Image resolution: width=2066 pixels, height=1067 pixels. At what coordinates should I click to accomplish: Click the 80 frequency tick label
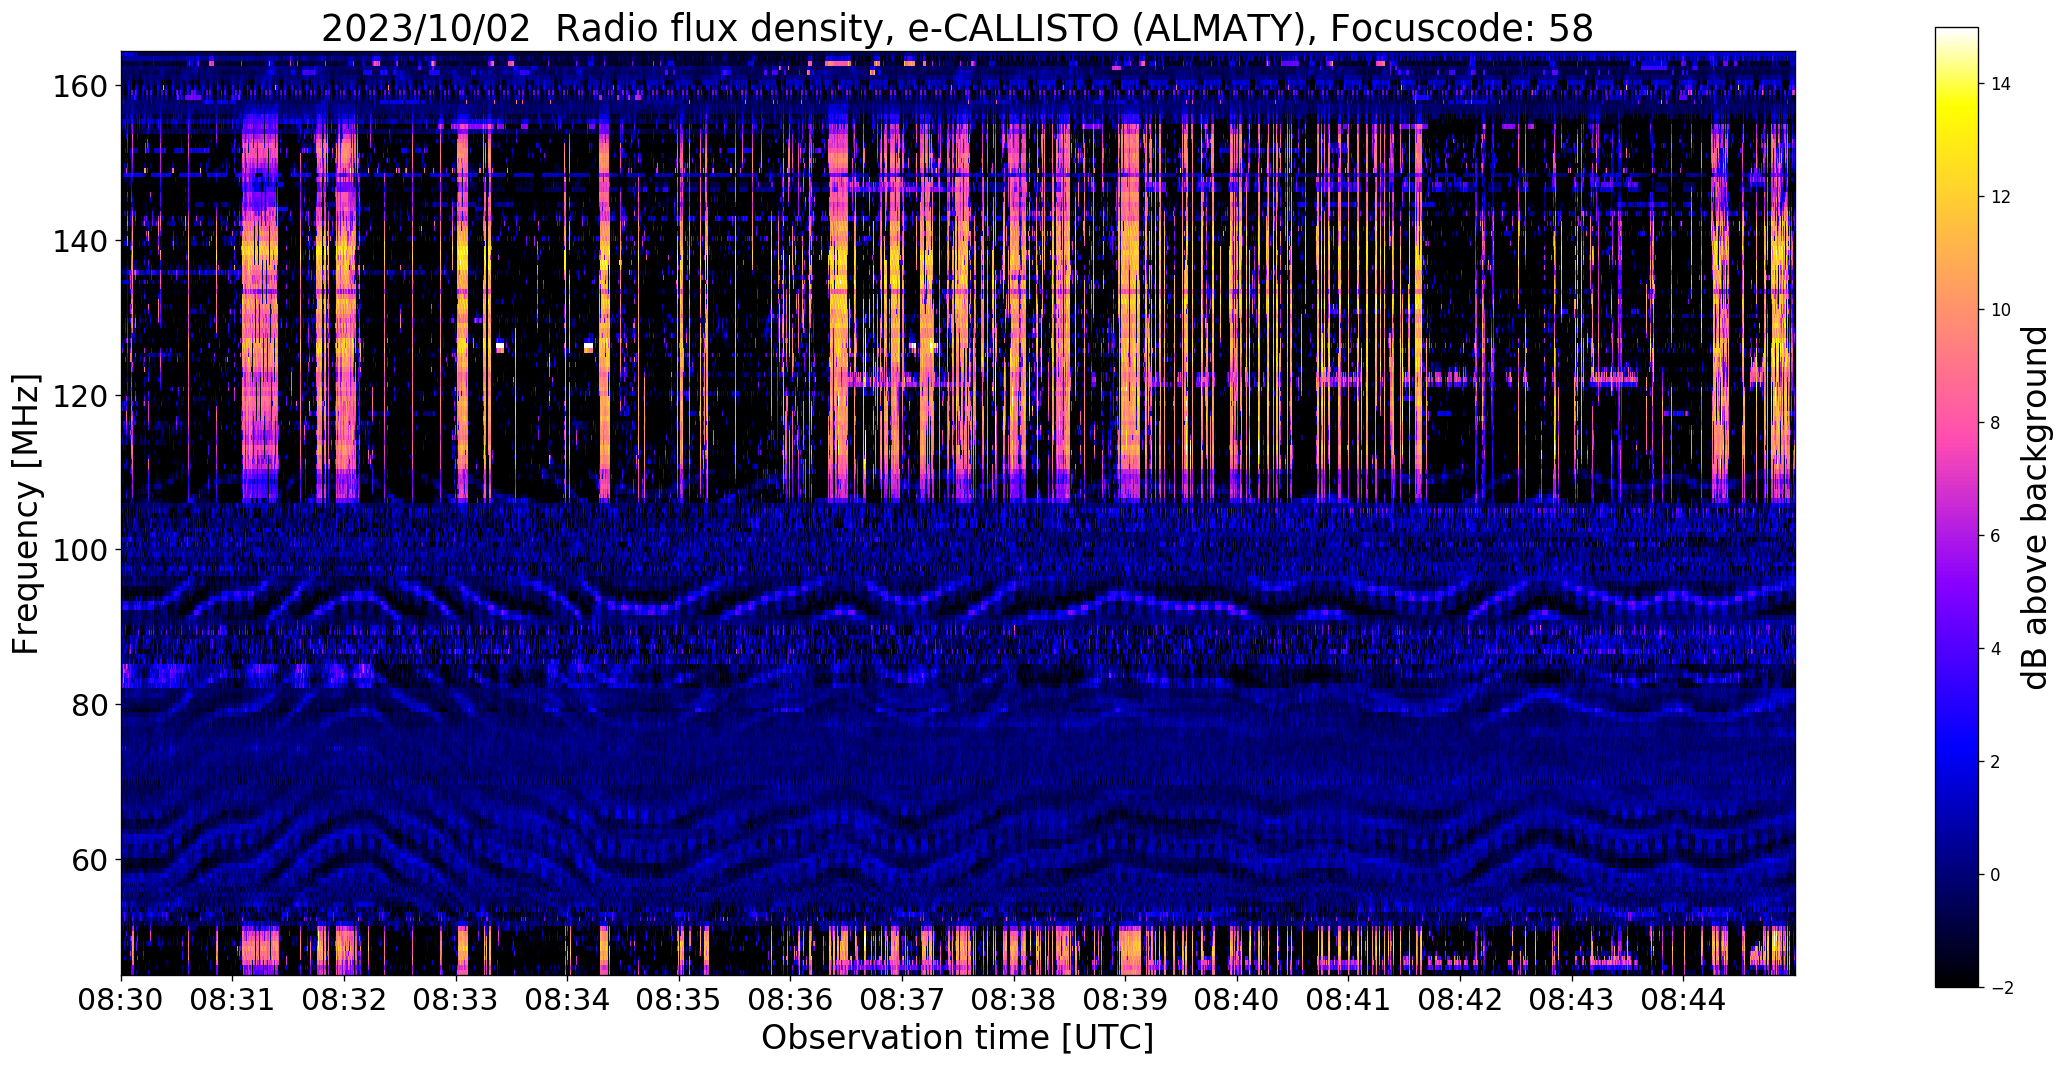88,705
